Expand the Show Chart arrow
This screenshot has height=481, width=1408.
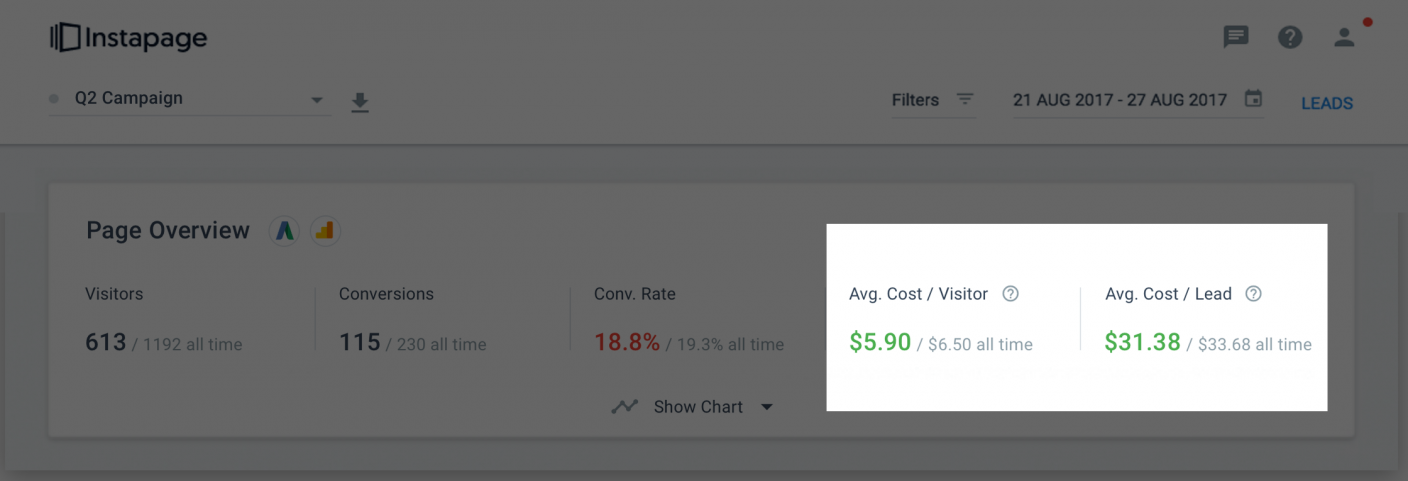pos(767,407)
